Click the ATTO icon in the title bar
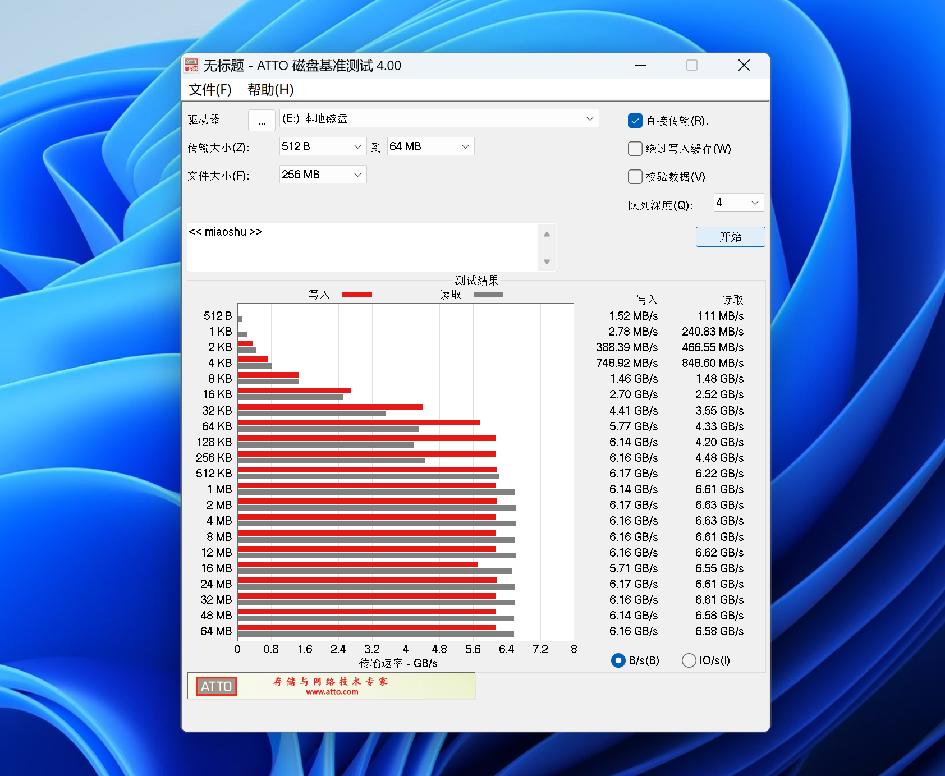945x776 pixels. (194, 65)
